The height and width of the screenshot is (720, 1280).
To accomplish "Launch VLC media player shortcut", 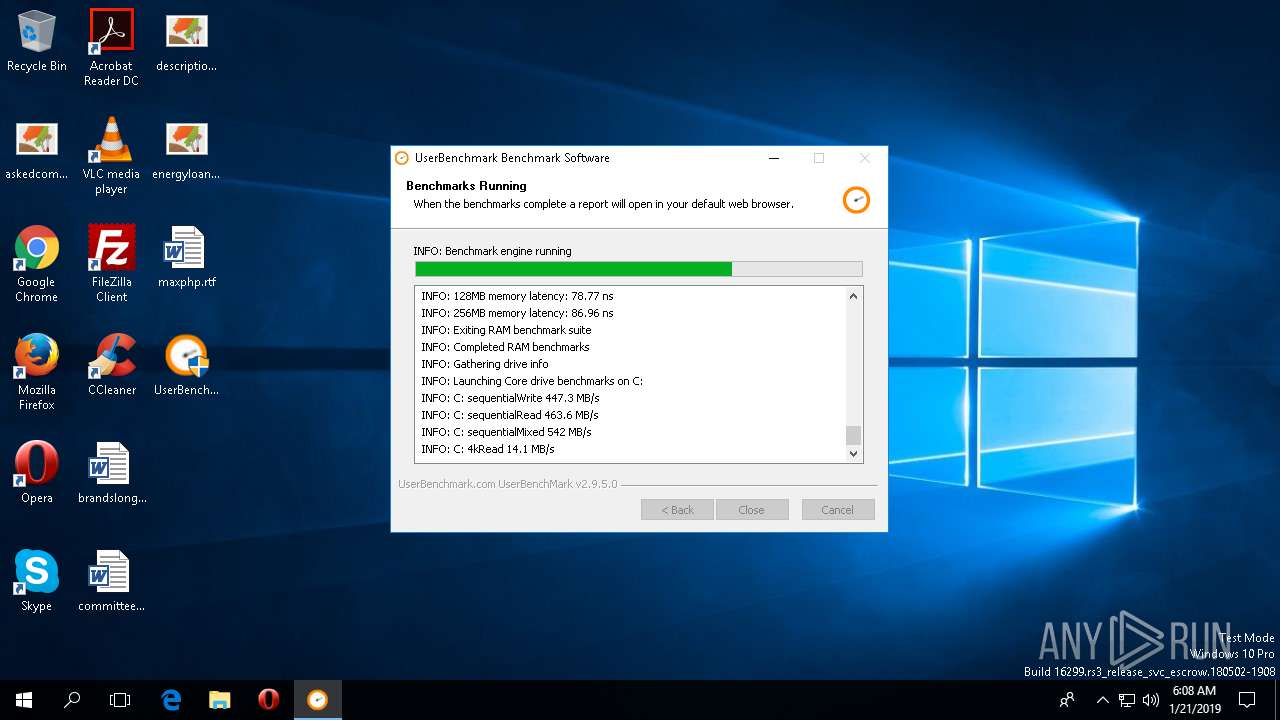I will tap(111, 156).
